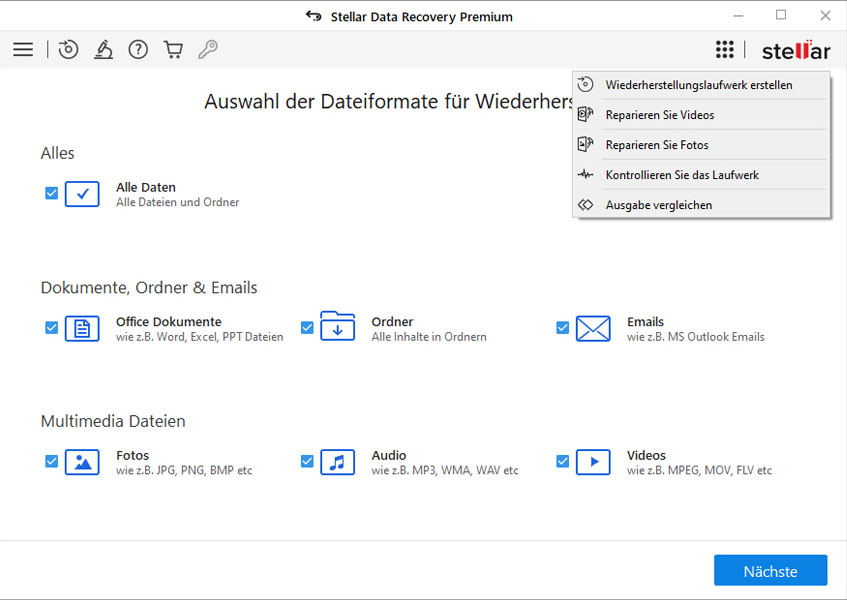847x600 pixels.
Task: Click the Audio music note icon
Action: [338, 462]
